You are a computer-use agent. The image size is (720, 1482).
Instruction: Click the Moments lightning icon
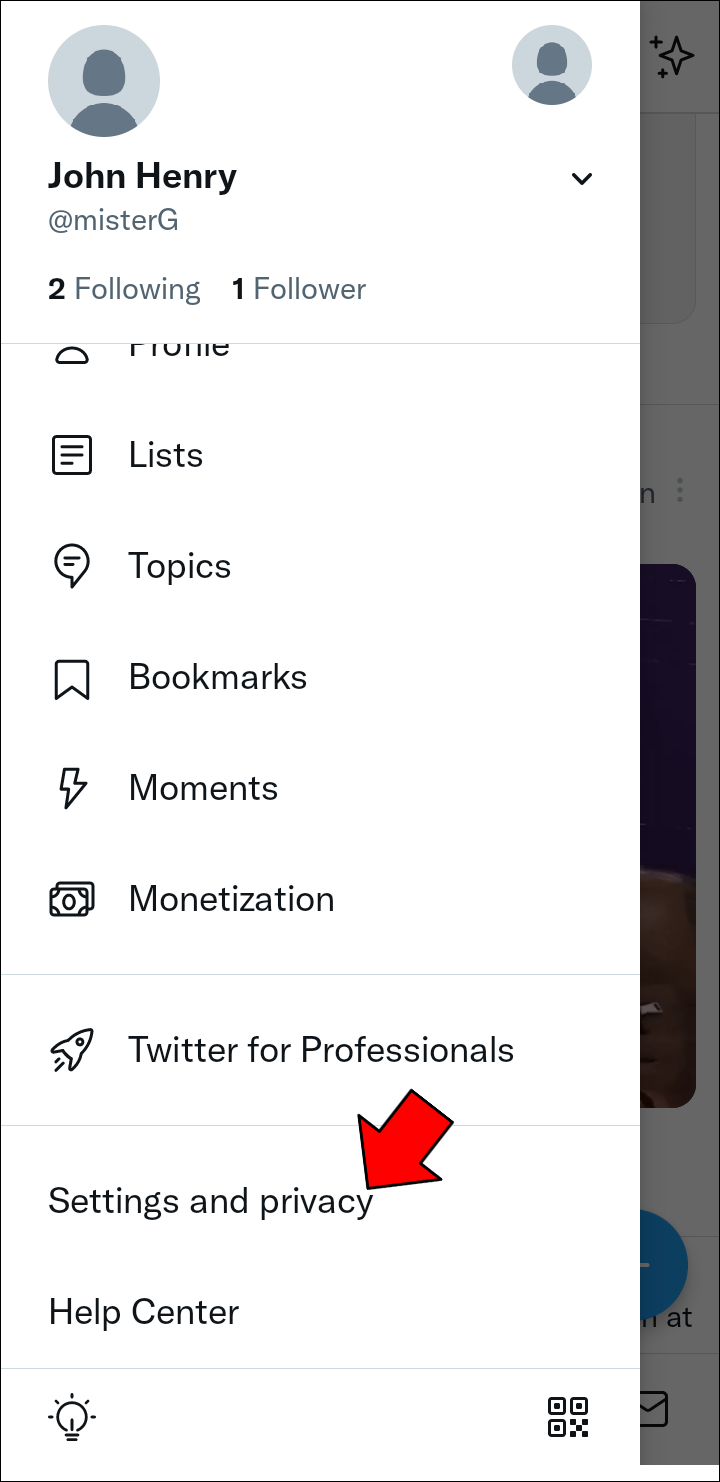71,787
